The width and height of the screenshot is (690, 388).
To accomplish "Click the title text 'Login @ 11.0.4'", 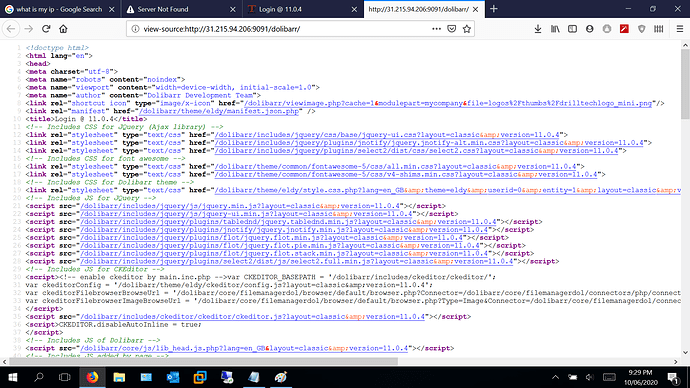I will [x=84, y=119].
